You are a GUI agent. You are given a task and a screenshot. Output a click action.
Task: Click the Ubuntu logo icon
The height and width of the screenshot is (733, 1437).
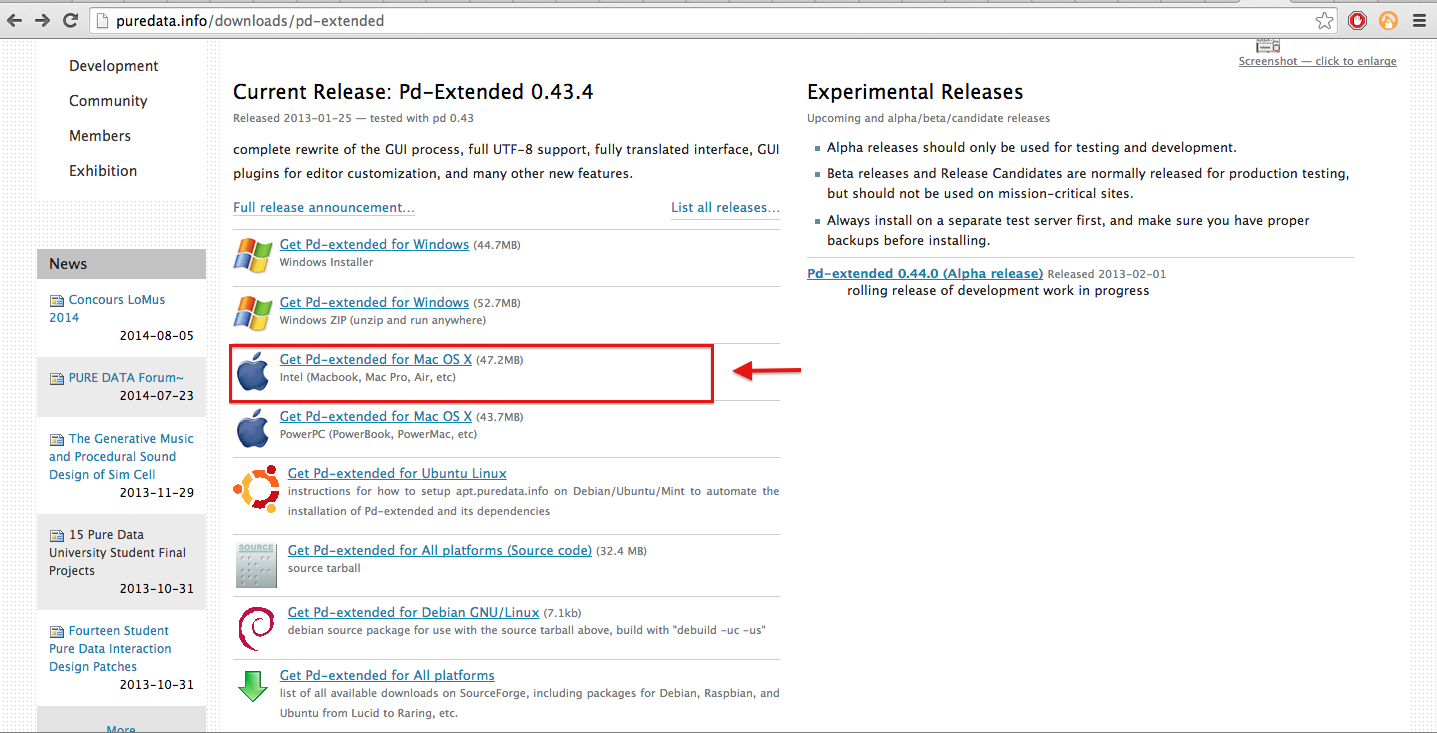tap(256, 487)
